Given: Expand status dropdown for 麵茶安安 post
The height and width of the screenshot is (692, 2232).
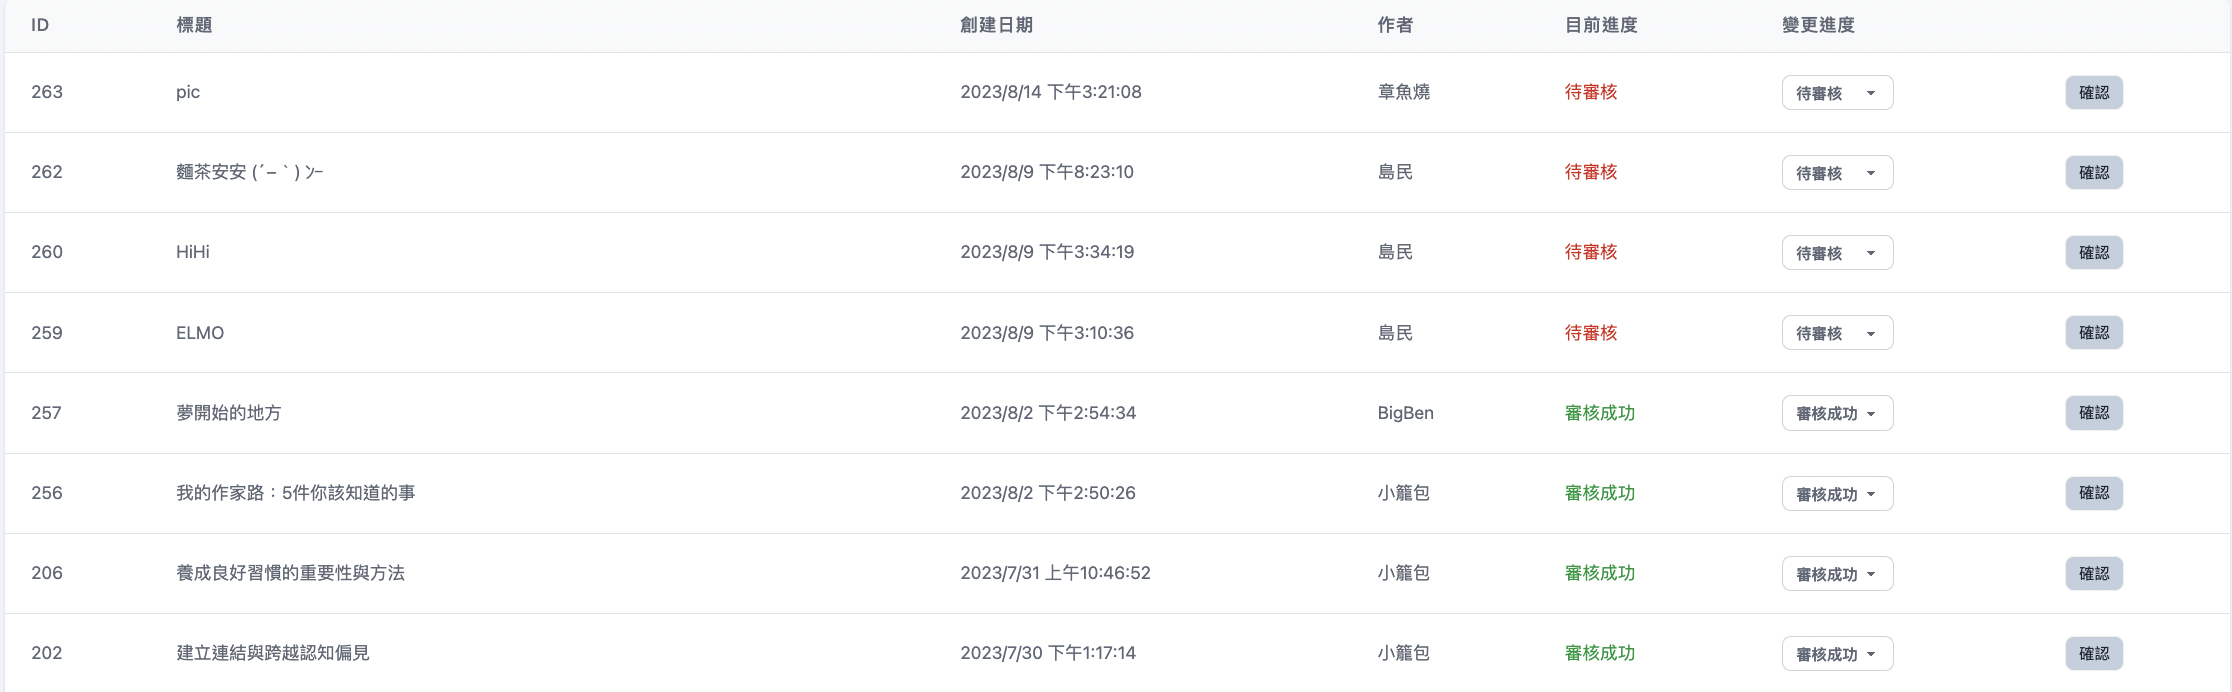Looking at the screenshot, I should pyautogui.click(x=1837, y=173).
